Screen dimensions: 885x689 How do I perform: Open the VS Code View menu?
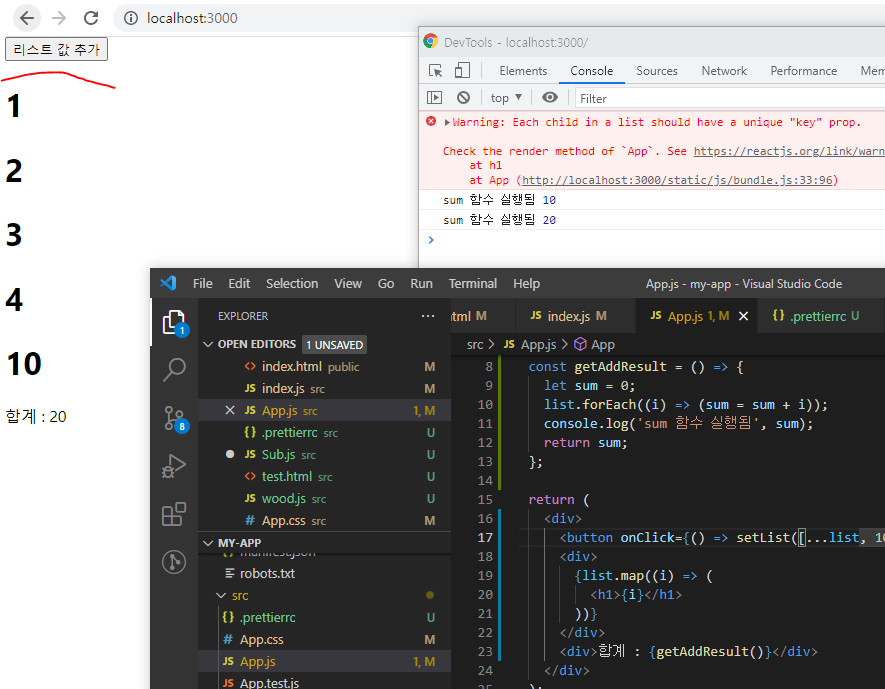pos(348,283)
